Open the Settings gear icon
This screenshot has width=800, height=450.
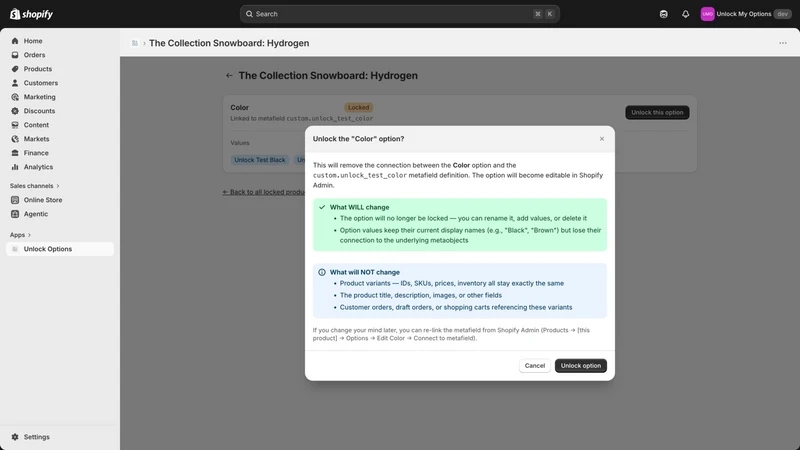pos(15,437)
